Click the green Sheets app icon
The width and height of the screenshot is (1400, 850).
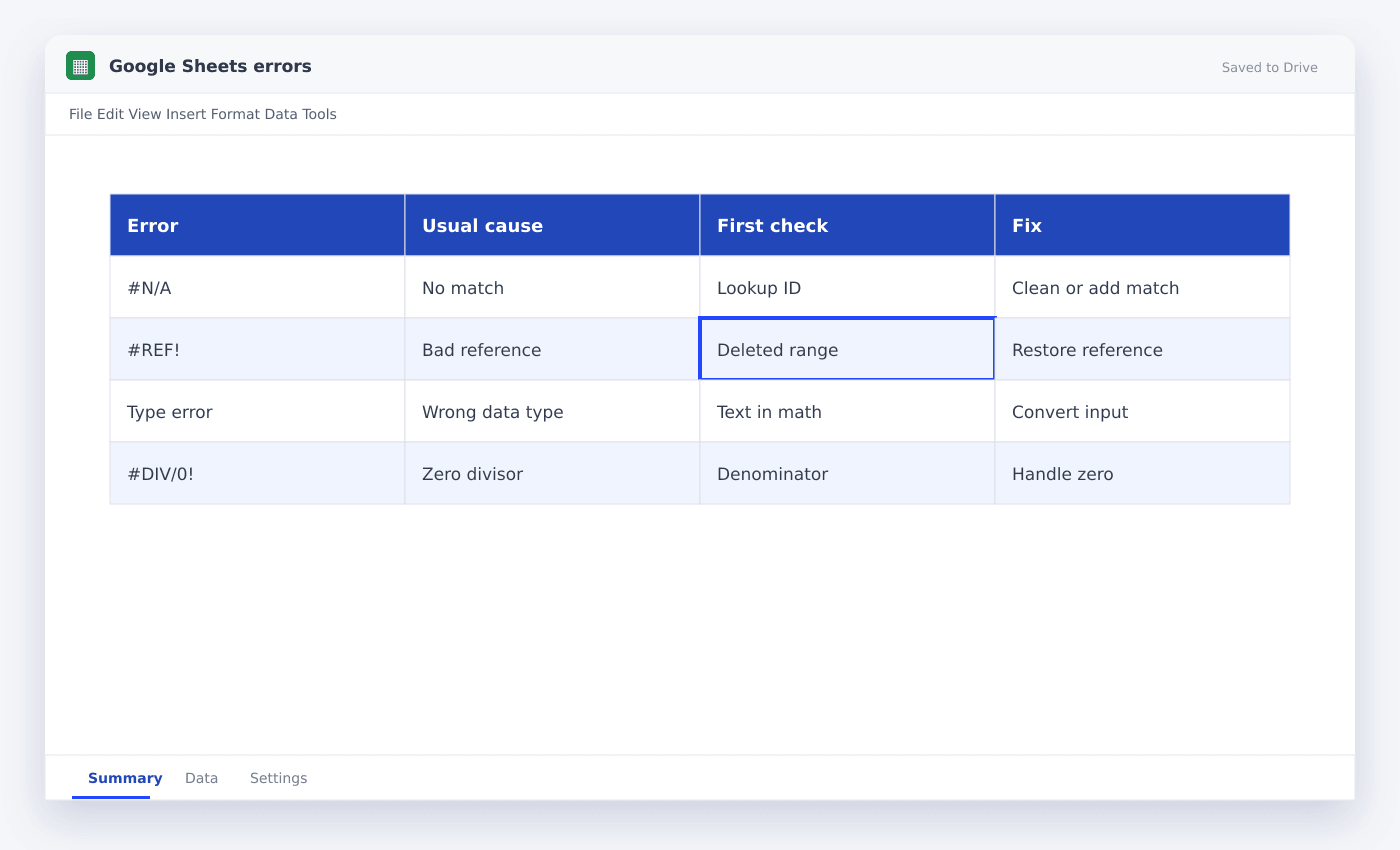[x=80, y=66]
